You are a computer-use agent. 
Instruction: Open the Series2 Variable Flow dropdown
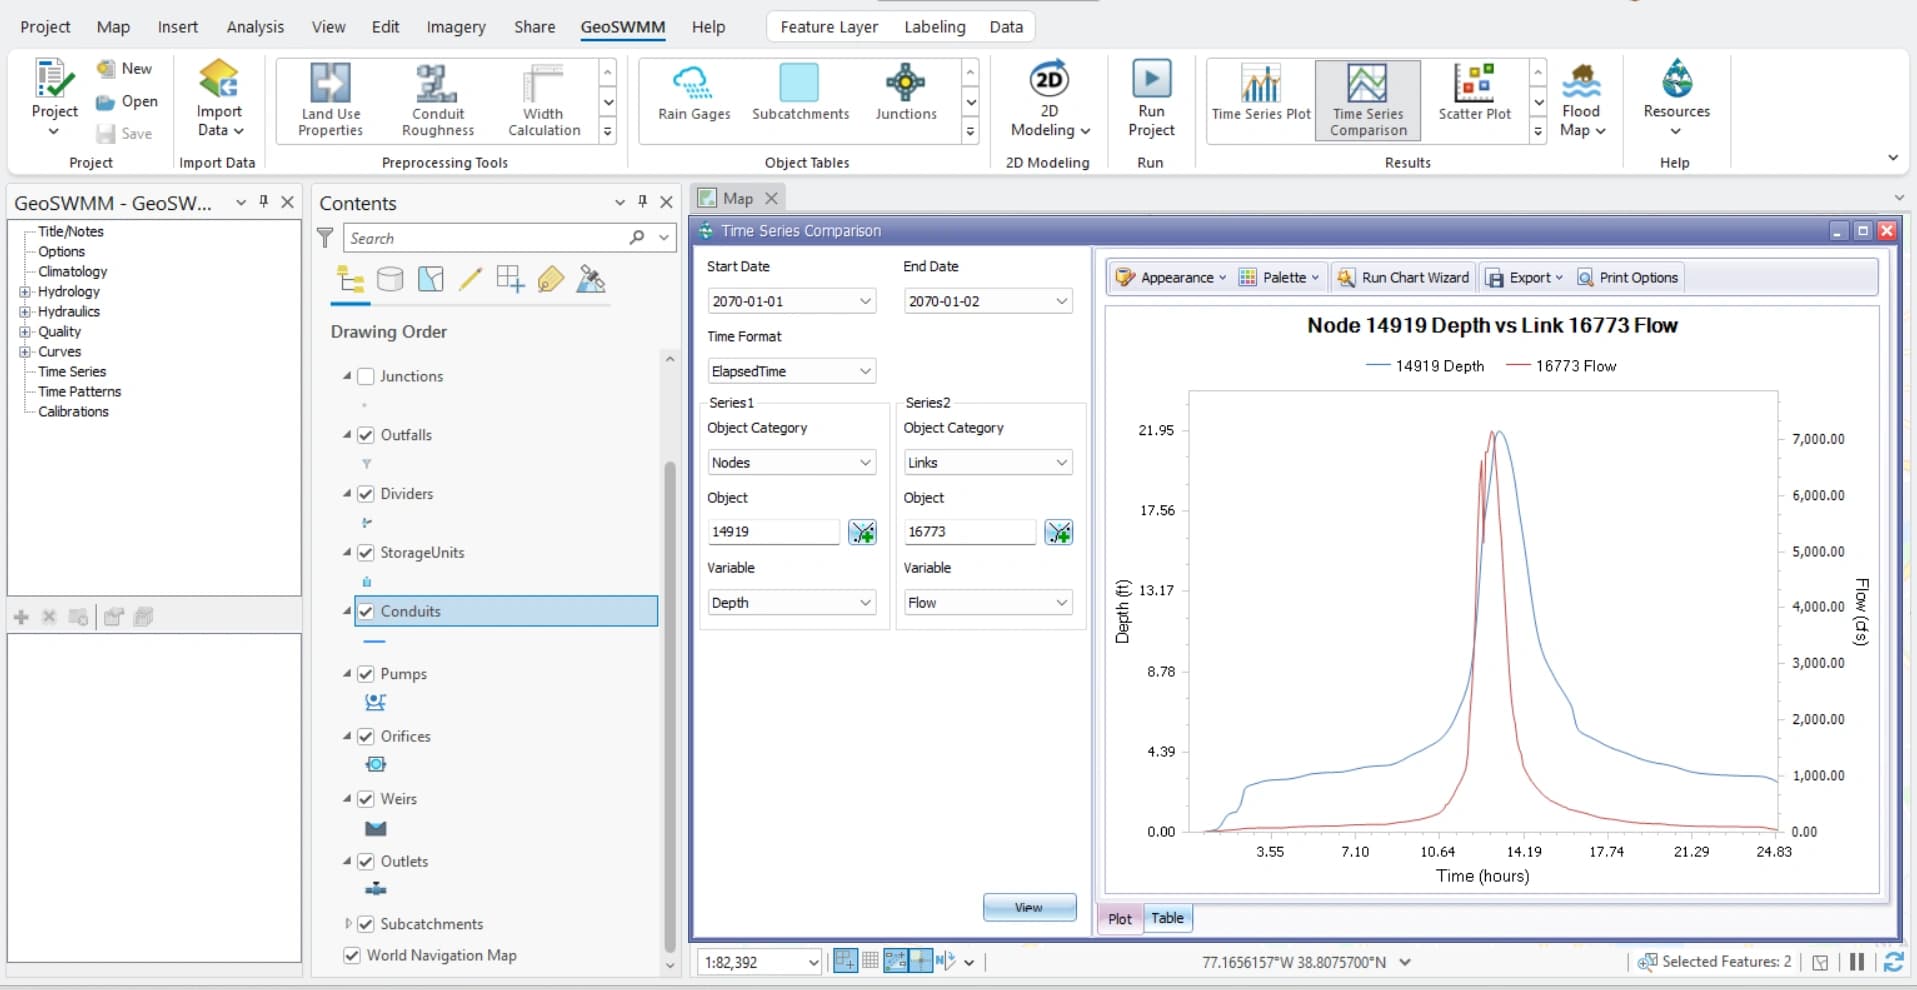987,603
